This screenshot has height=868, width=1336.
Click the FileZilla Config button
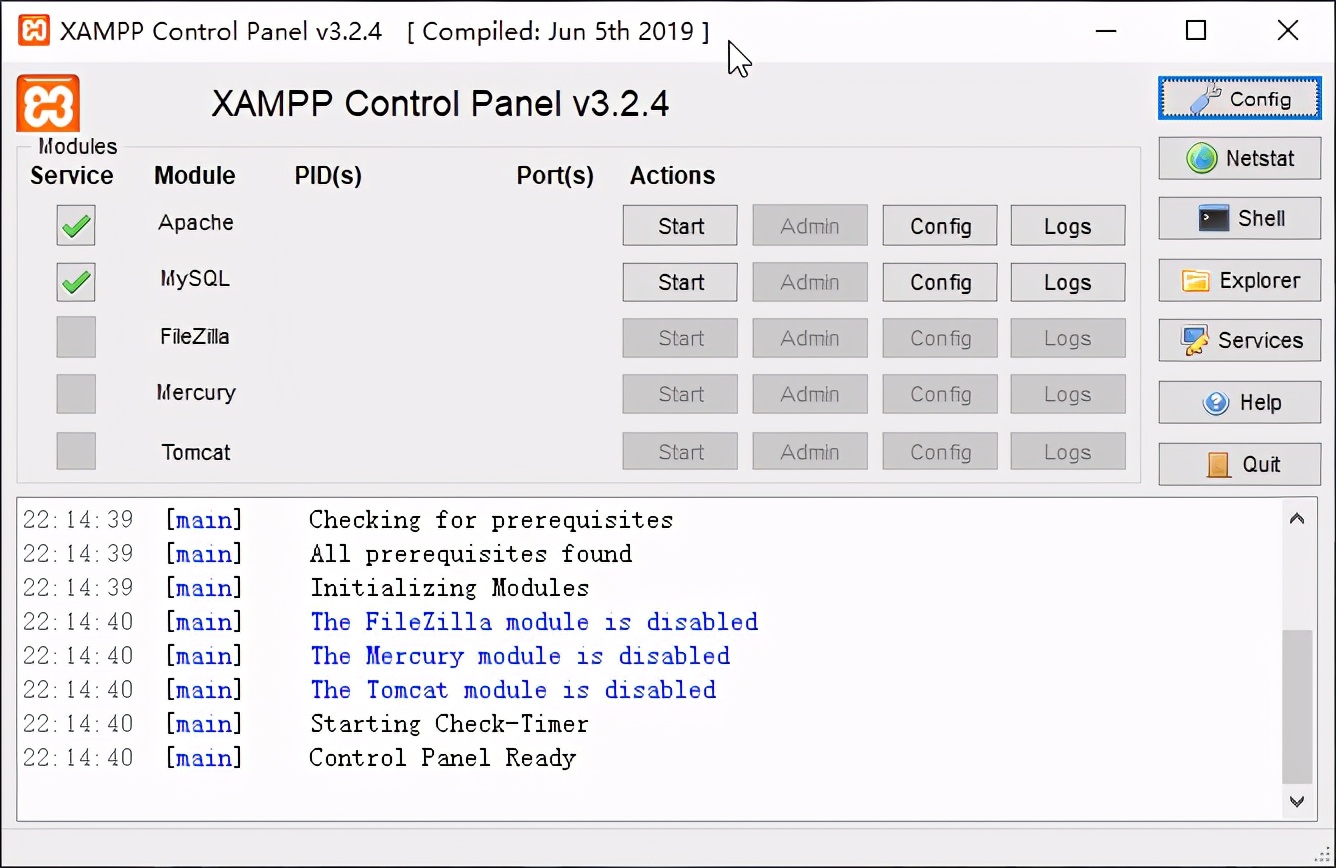[940, 338]
